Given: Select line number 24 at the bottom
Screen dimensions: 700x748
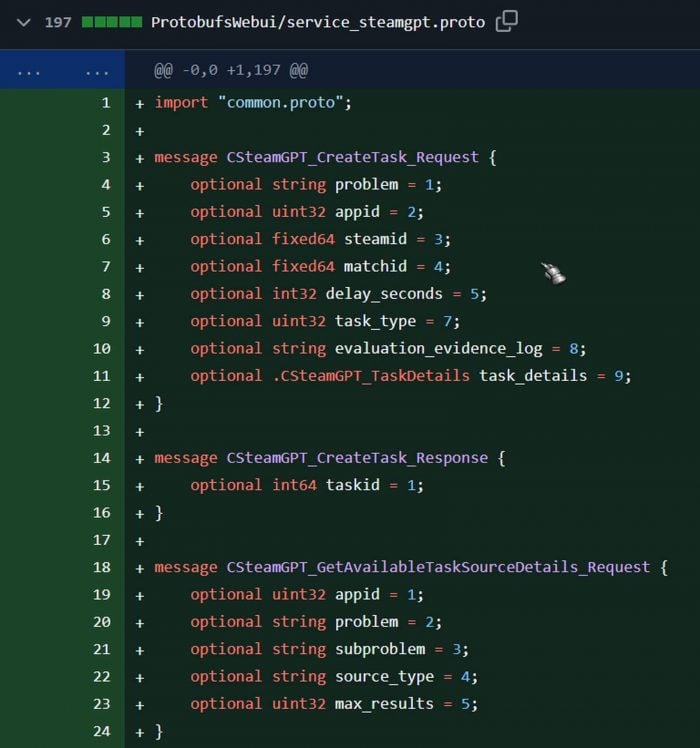Looking at the screenshot, I should (x=102, y=731).
